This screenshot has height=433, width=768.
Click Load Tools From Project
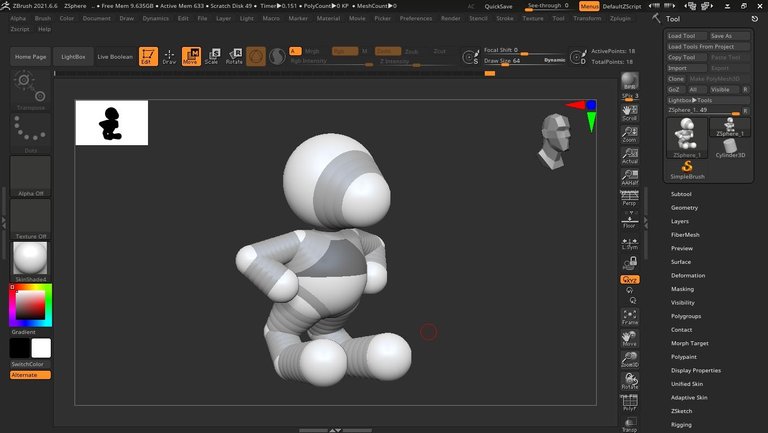point(708,47)
